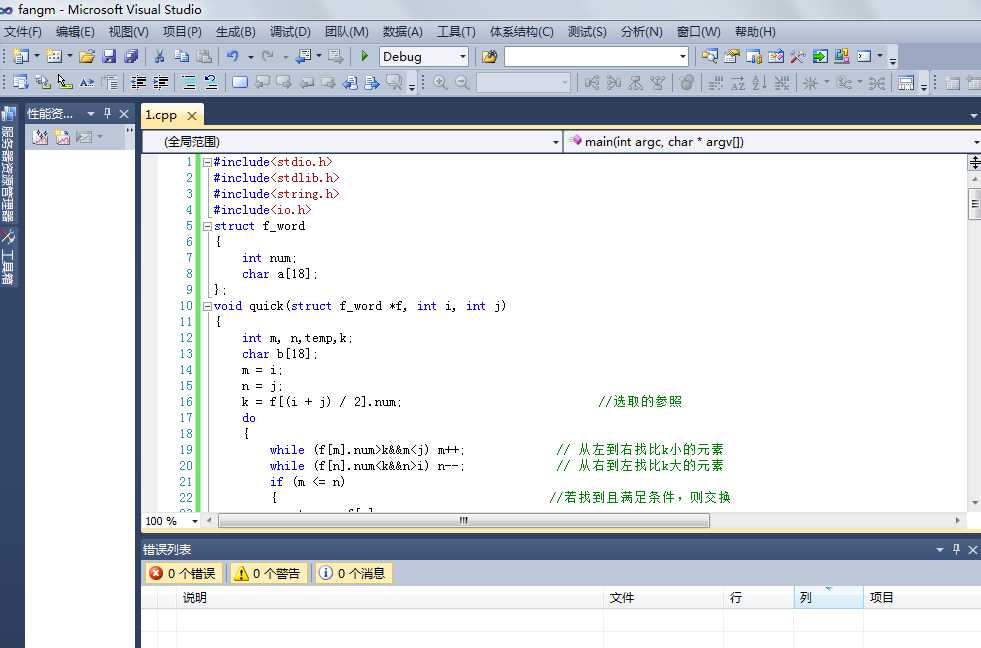Open the 调试(D) menu
The height and width of the screenshot is (648, 981).
[x=290, y=32]
